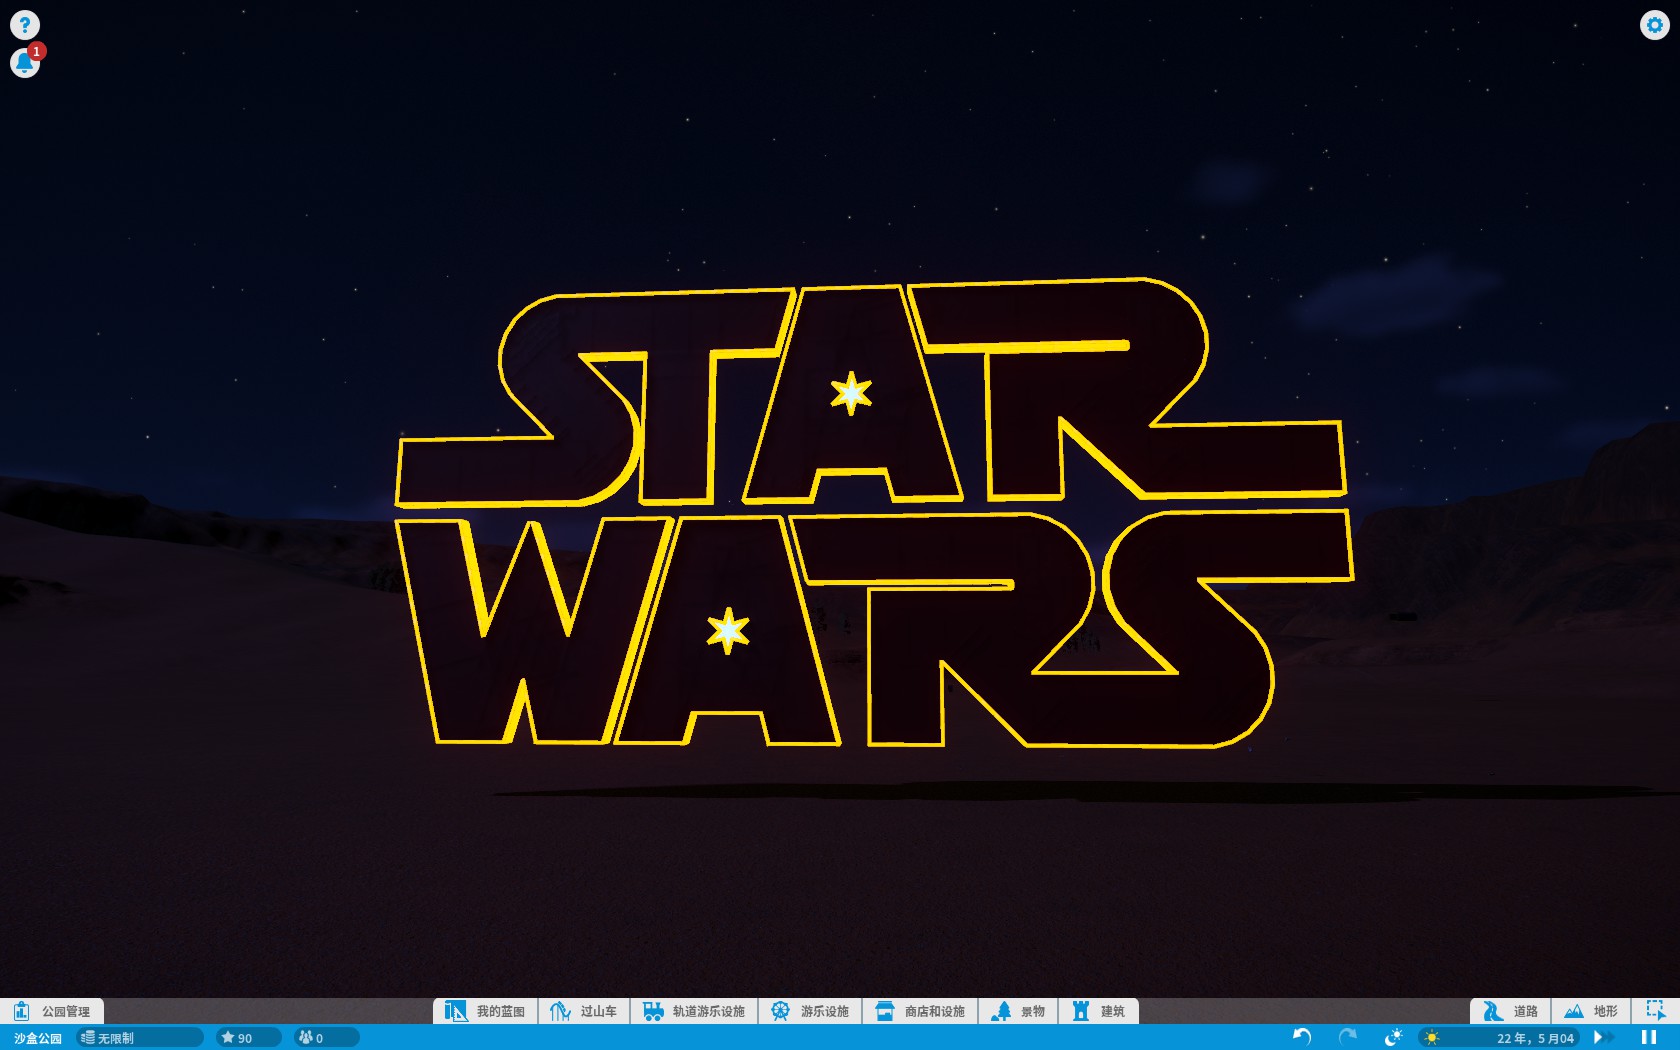Image resolution: width=1680 pixels, height=1050 pixels.
Task: Open the 建筑 buildings tab
Action: (1099, 1011)
